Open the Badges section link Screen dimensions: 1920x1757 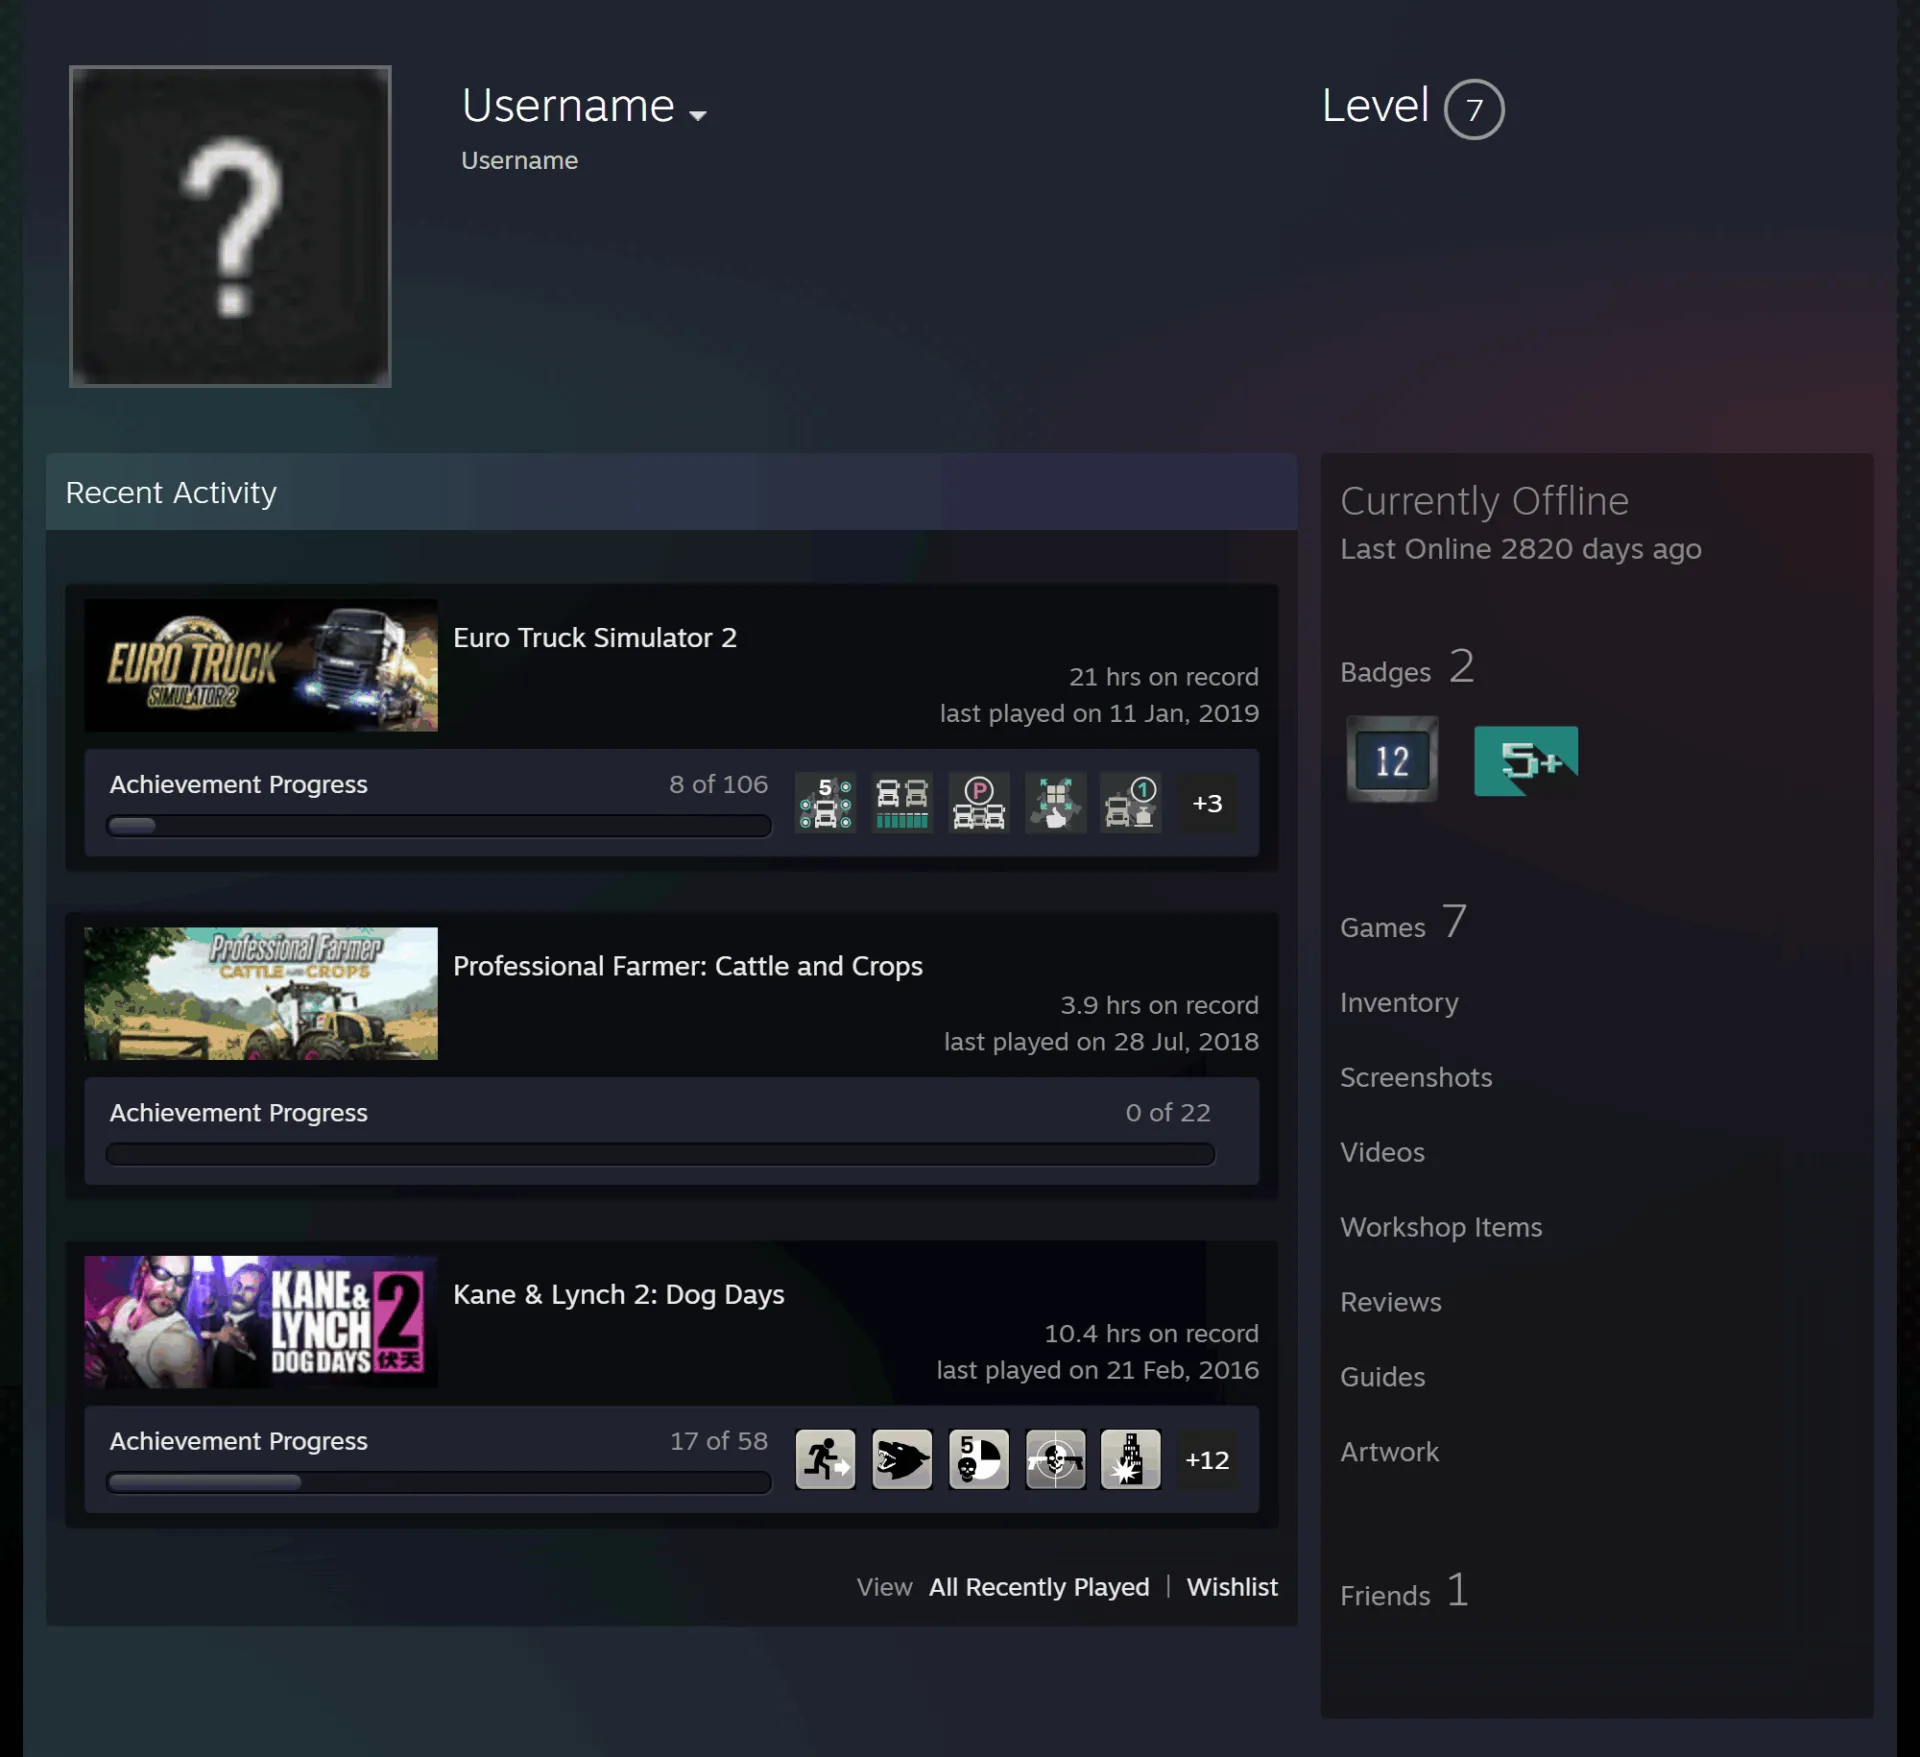(x=1407, y=668)
